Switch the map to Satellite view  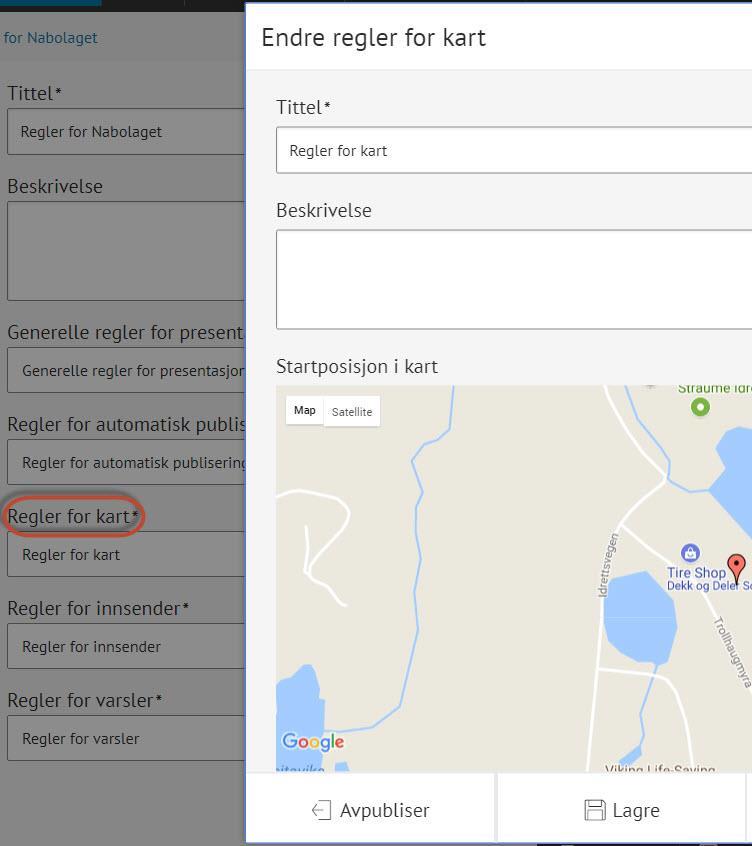[x=352, y=412]
